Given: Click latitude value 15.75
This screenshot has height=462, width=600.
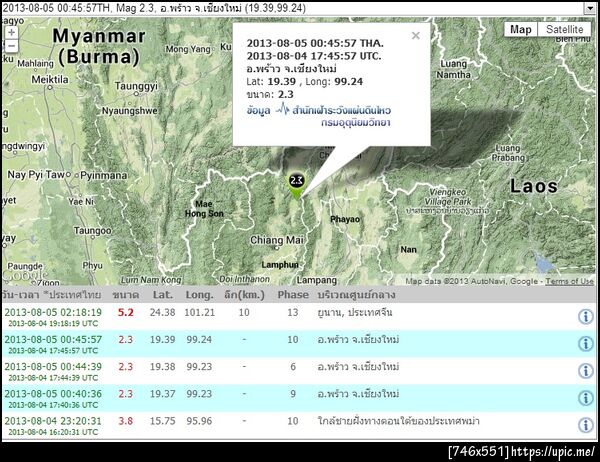Looking at the screenshot, I should point(163,421).
